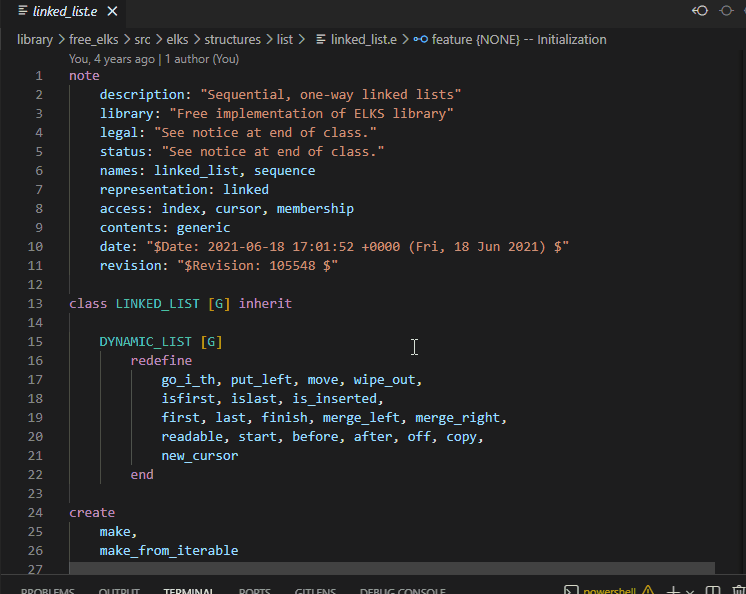Viewport: 746px width, 594px height.
Task: Click the feature symbol icon in breadcrumbs
Action: pos(420,40)
